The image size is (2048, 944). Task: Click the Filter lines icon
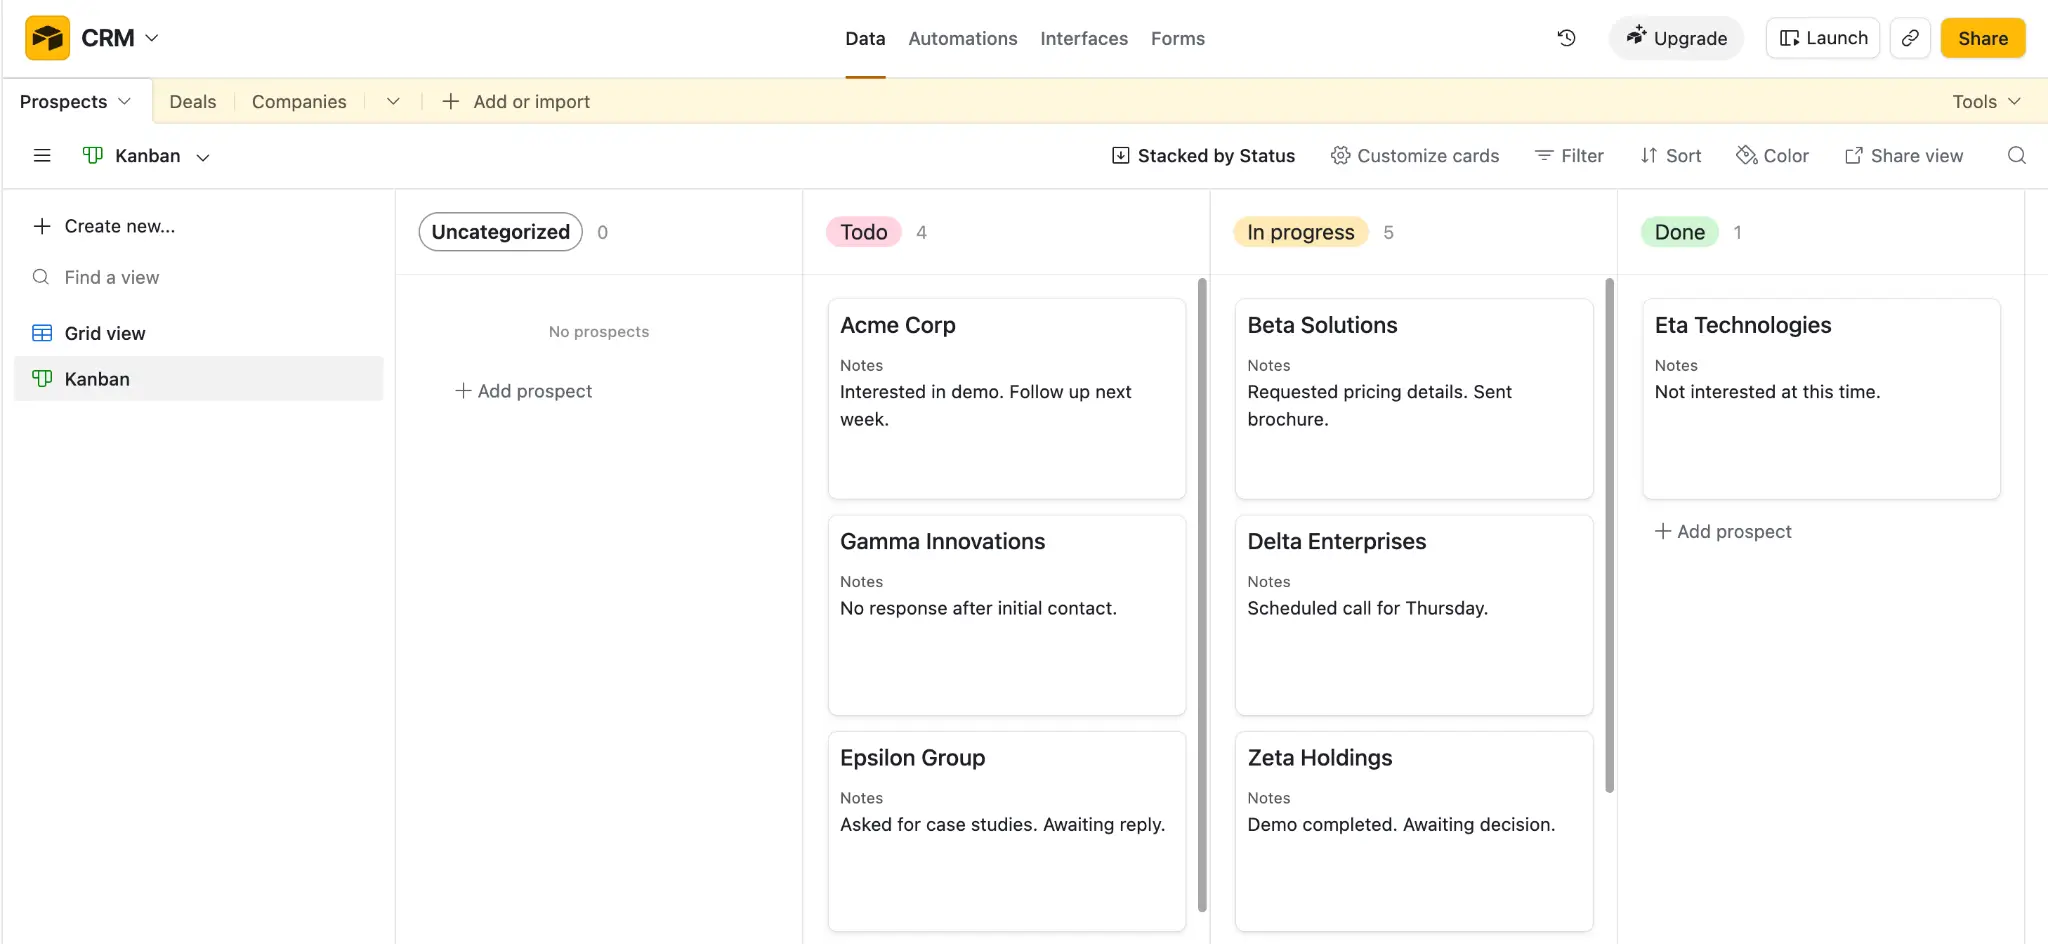pos(1544,155)
